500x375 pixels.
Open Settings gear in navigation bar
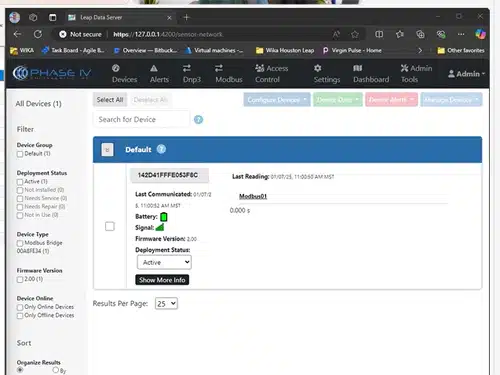click(318, 68)
